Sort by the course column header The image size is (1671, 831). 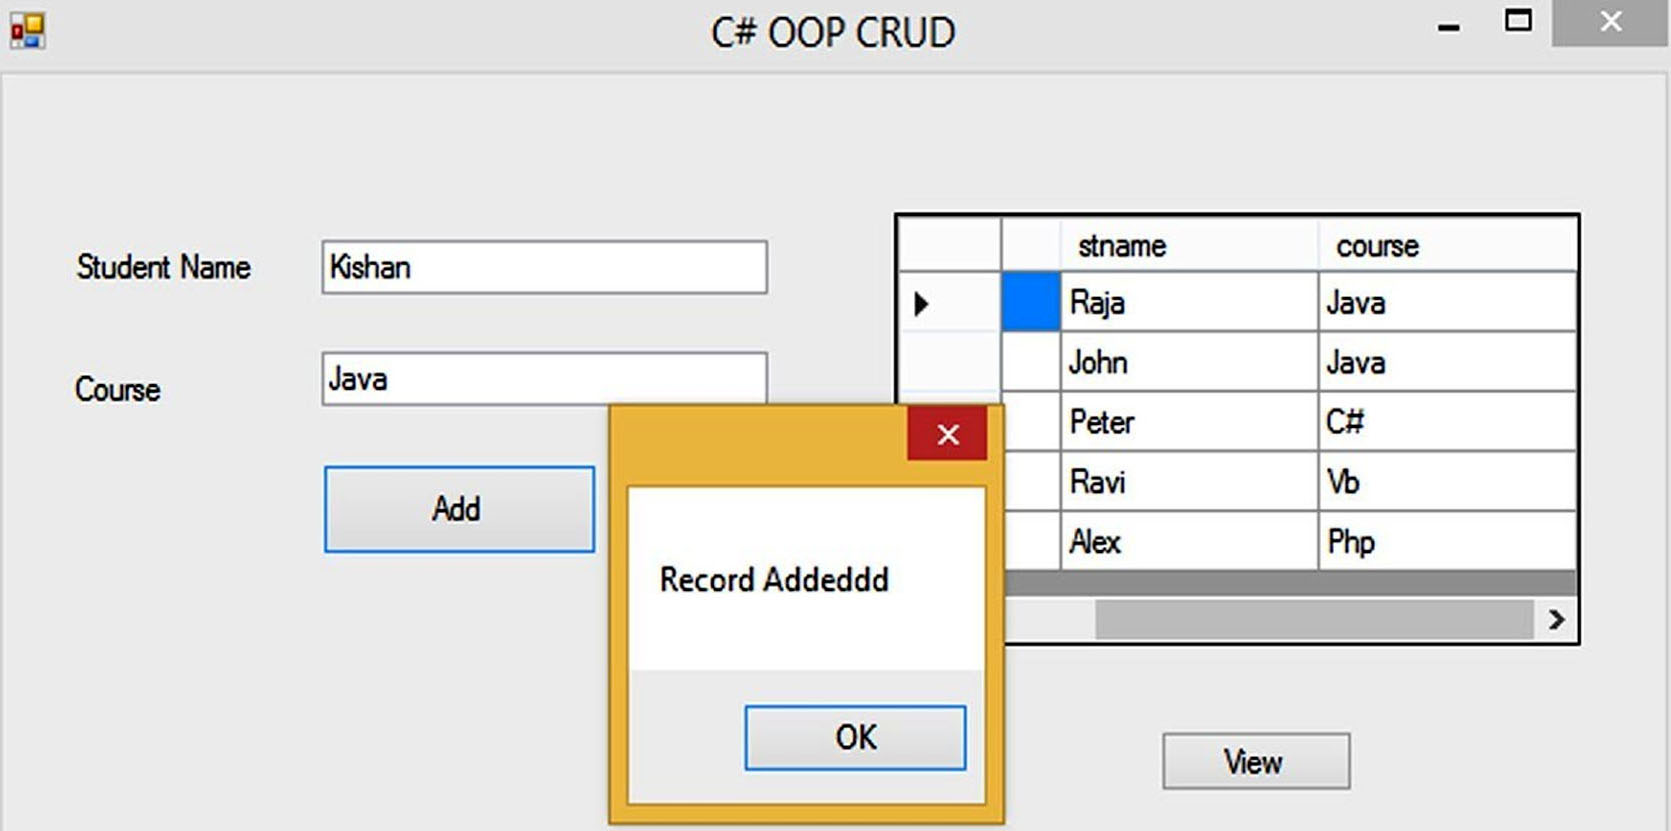coord(1447,246)
